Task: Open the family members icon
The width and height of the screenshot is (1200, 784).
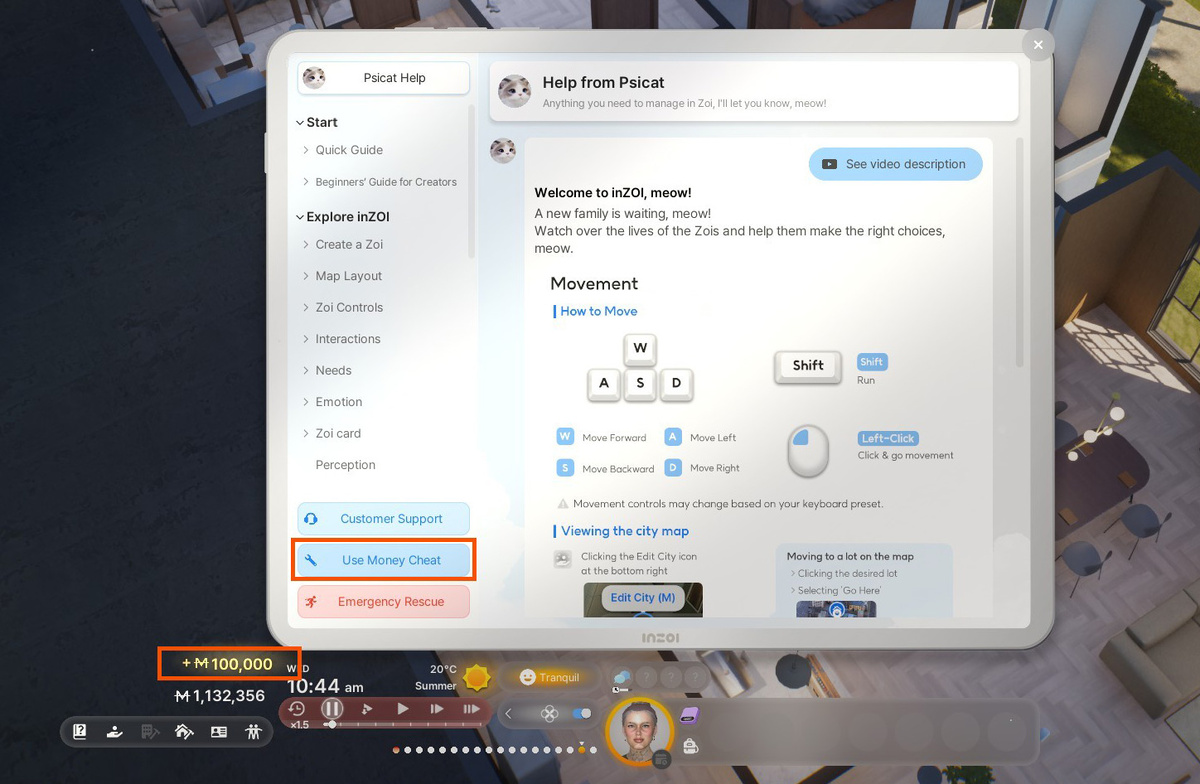Action: [253, 732]
